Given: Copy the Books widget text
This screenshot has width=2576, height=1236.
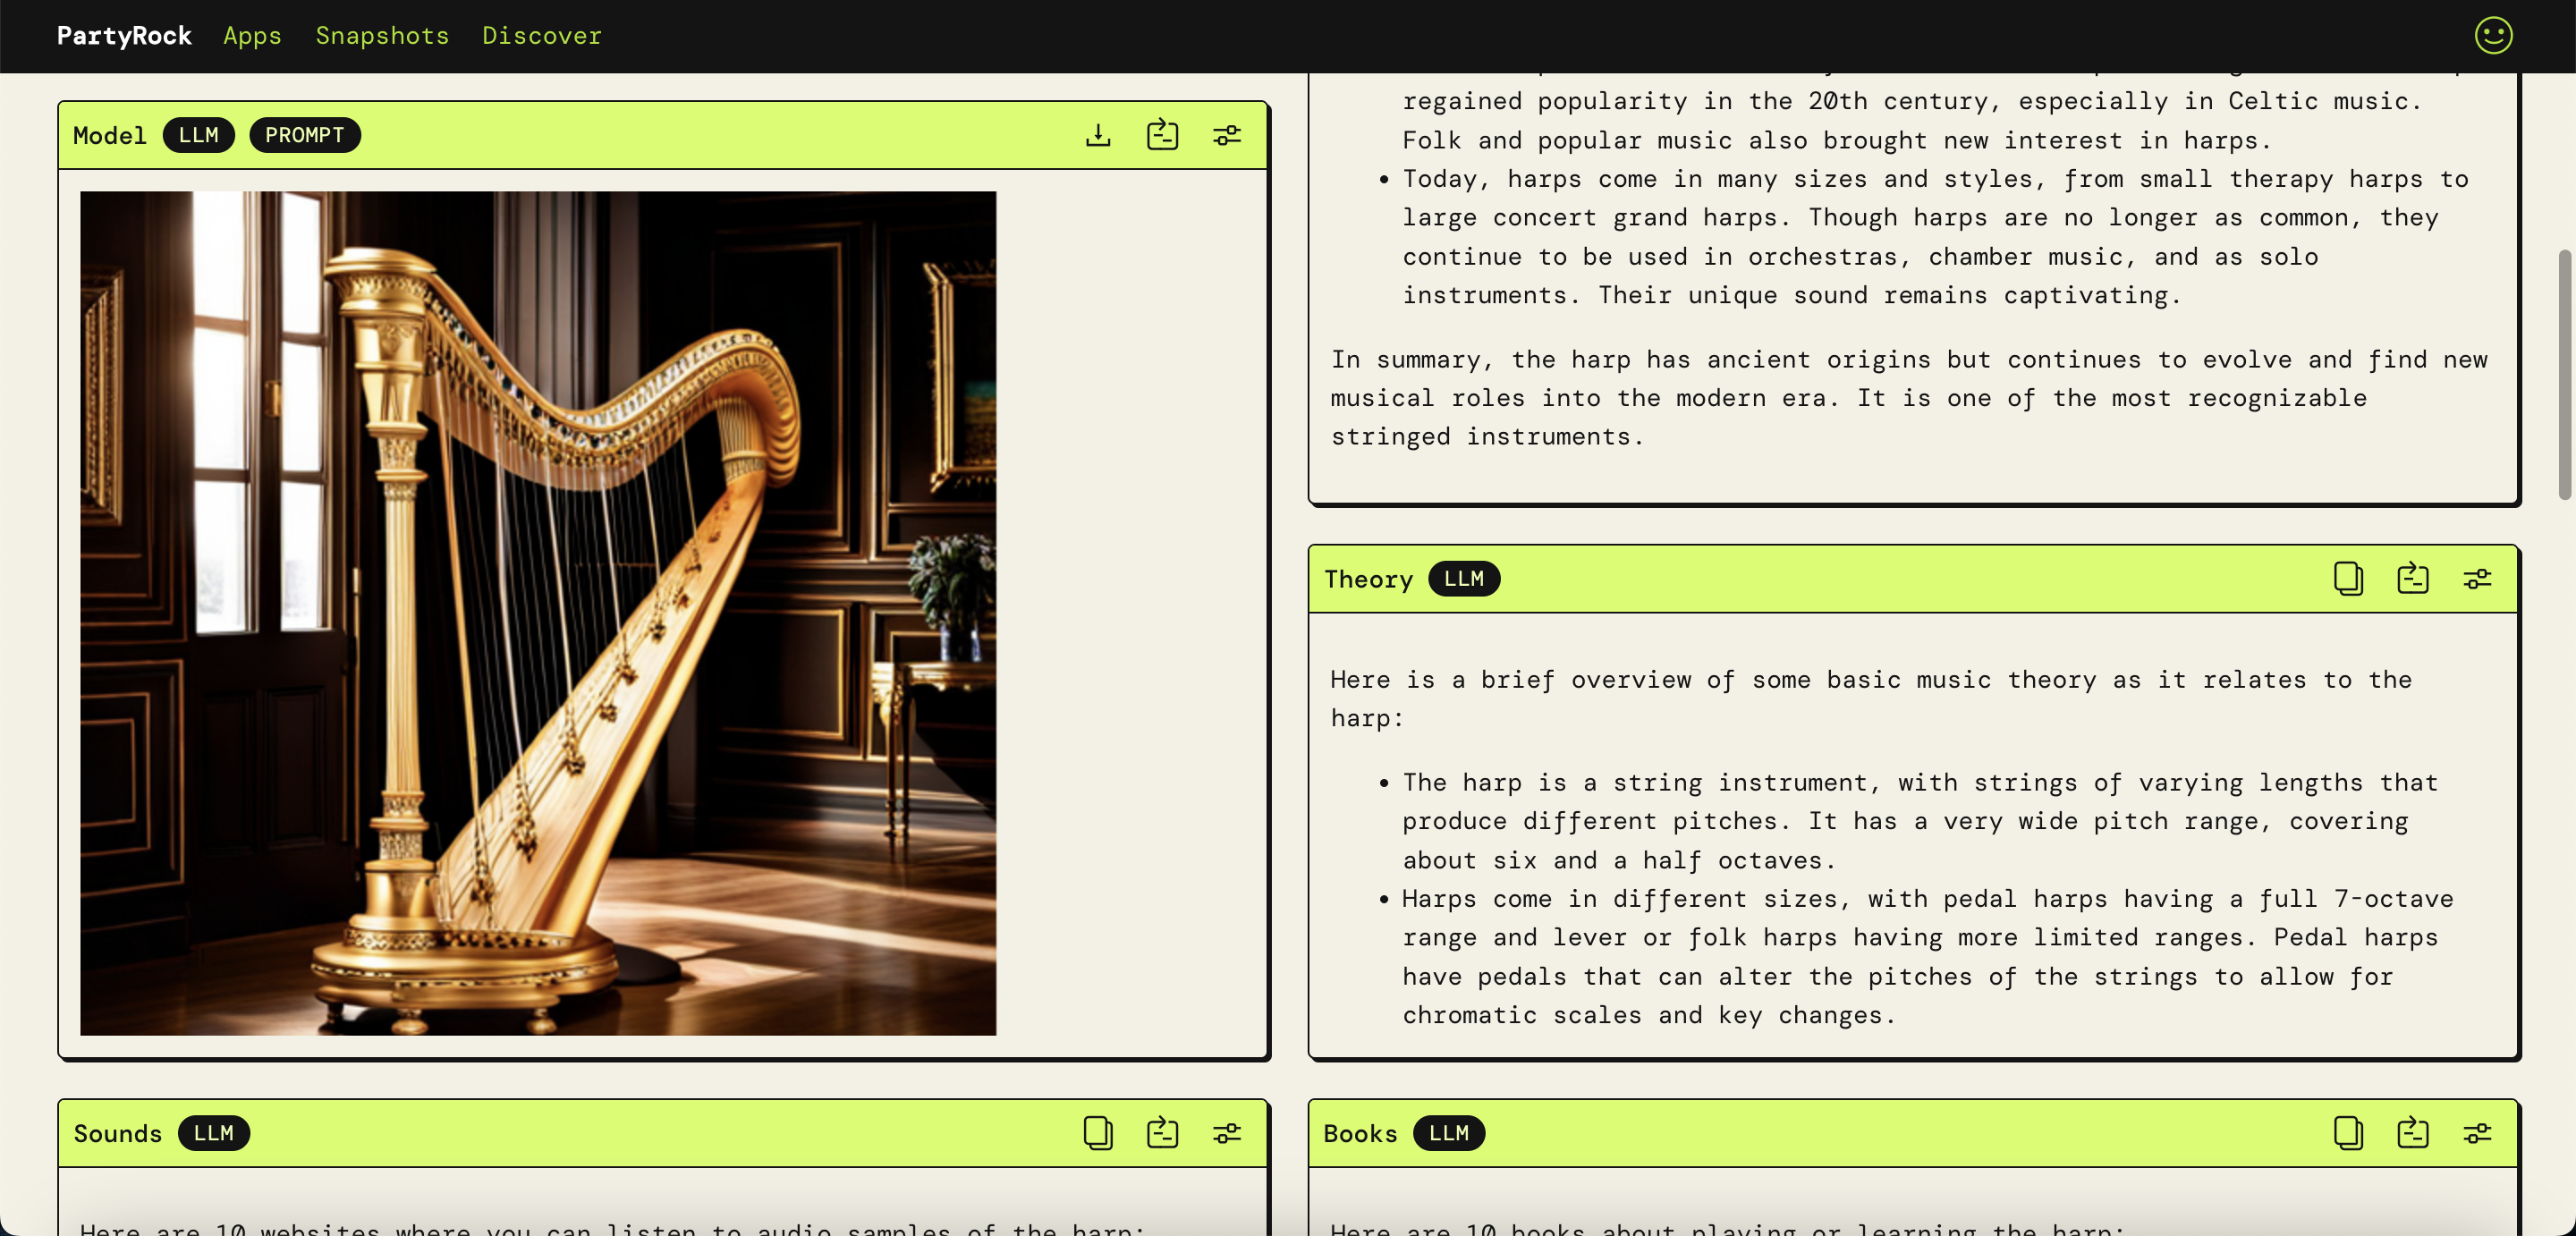Looking at the screenshot, I should coord(2348,1133).
